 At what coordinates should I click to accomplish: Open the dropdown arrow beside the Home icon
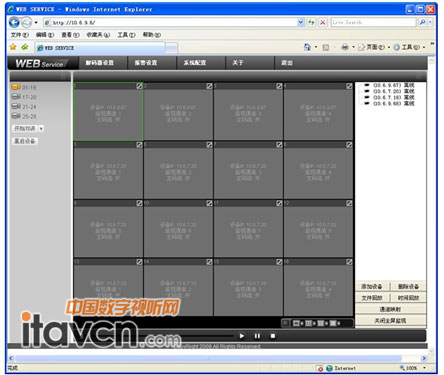click(x=316, y=47)
